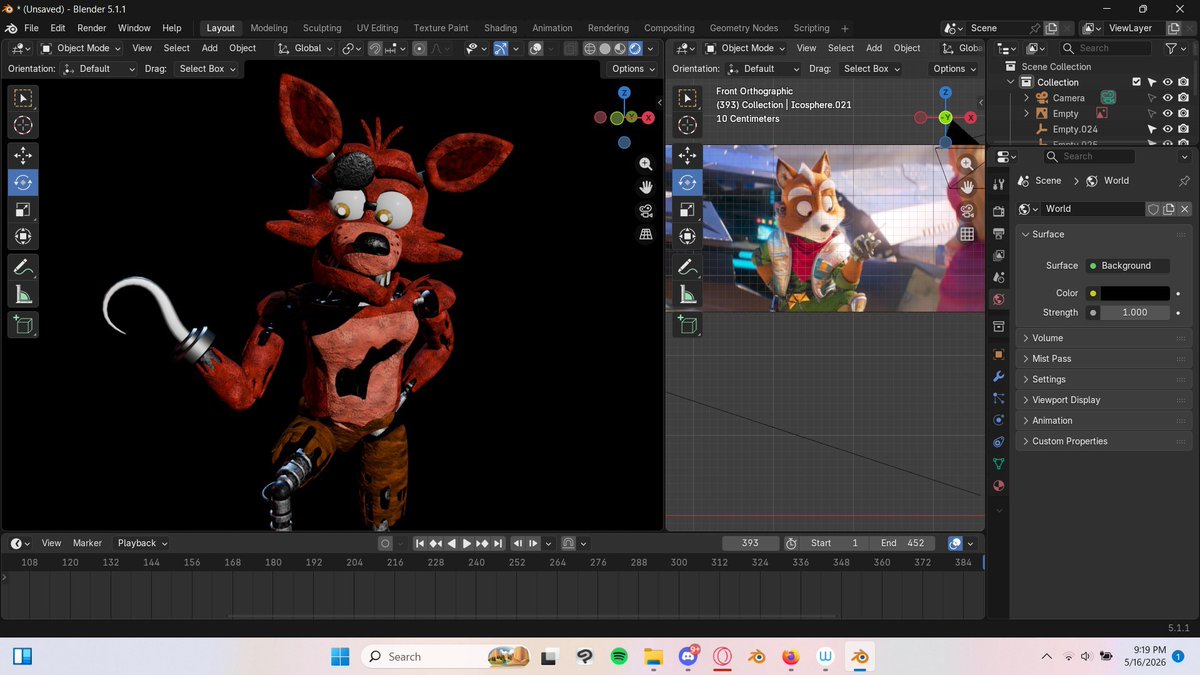Collapse the Surface panel
Viewport: 1200px width, 675px height.
pyautogui.click(x=1104, y=234)
